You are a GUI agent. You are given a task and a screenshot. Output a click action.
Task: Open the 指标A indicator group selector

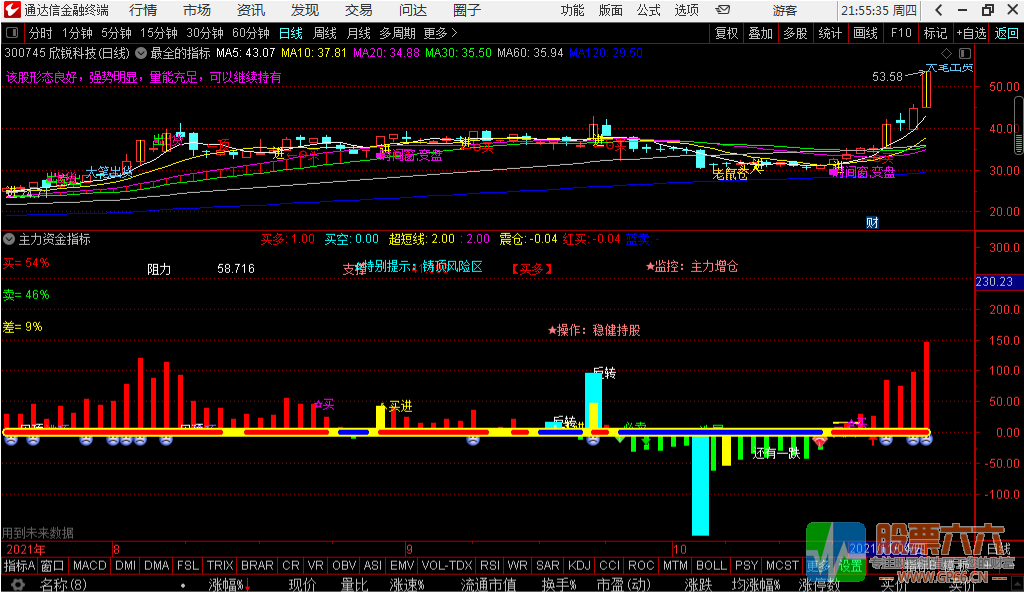(x=20, y=566)
